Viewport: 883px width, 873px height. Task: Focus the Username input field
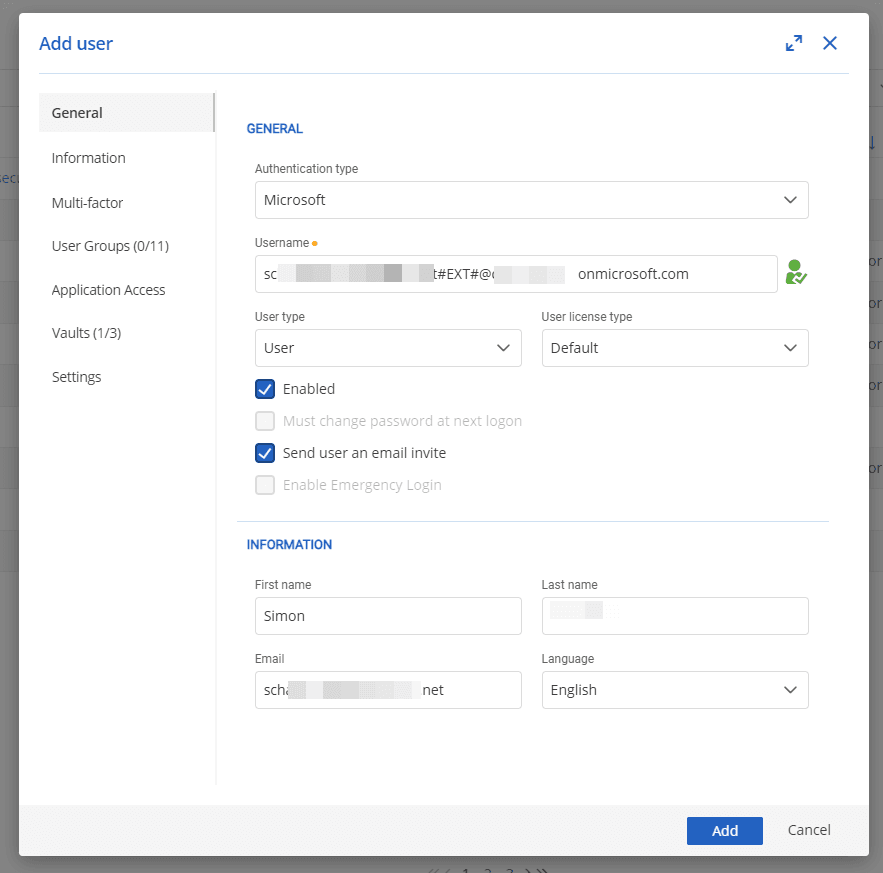tap(516, 274)
